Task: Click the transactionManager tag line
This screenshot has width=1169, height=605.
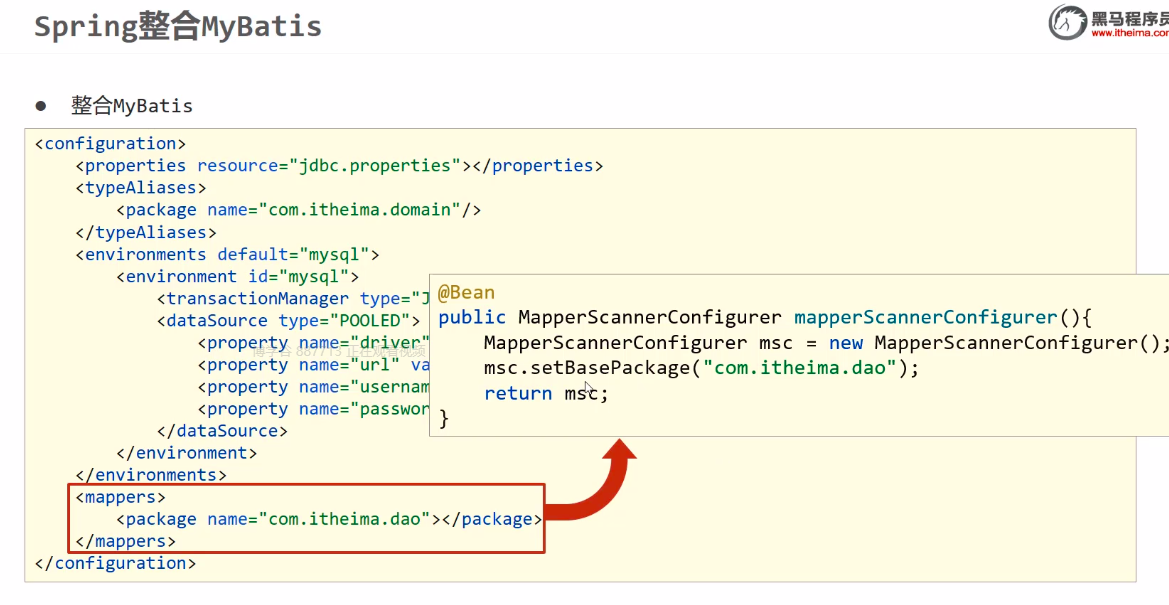Action: click(x=292, y=298)
